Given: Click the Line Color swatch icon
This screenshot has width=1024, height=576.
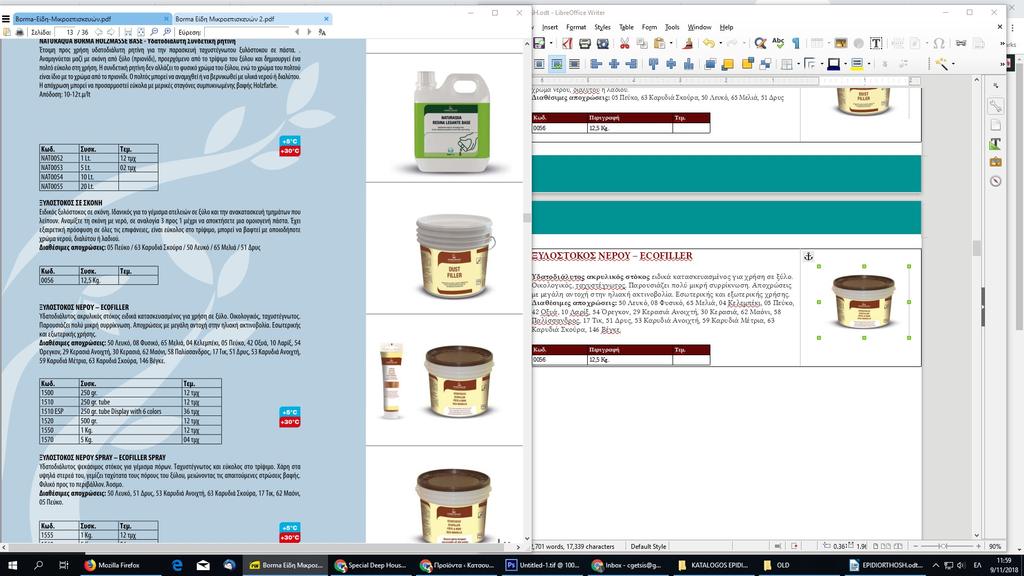Looking at the screenshot, I should 834,63.
